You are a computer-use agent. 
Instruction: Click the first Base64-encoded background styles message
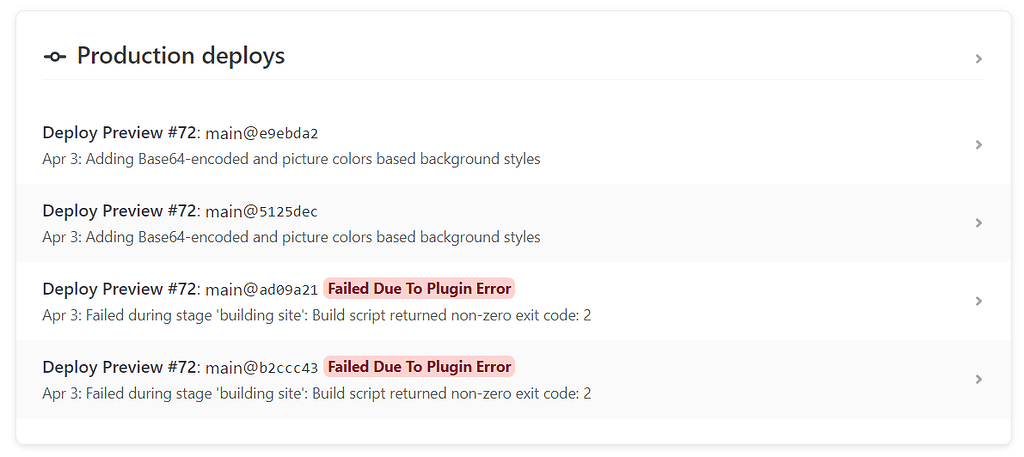291,159
